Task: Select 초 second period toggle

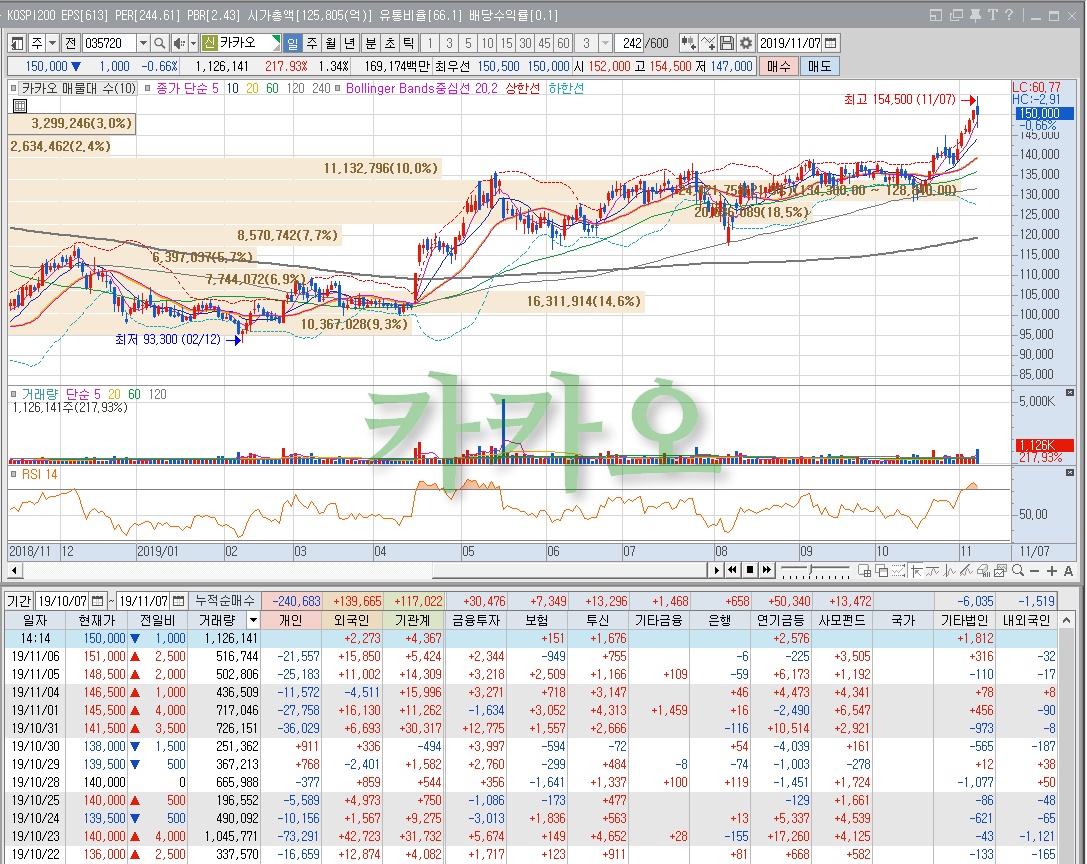Action: [390, 43]
